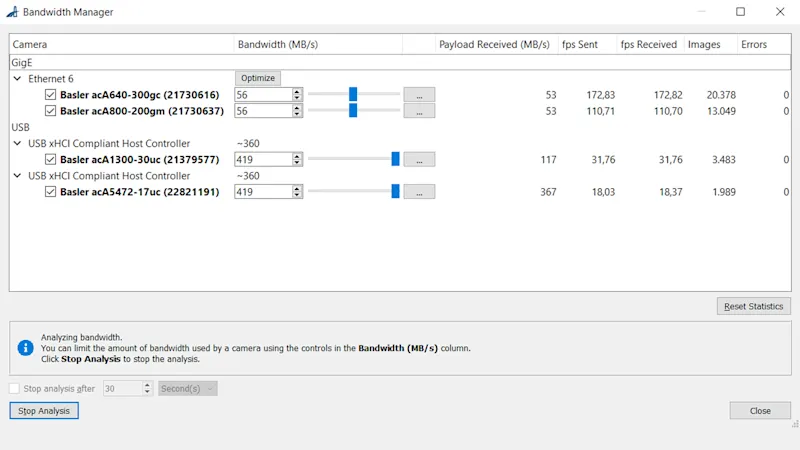Click the Bandwidth Manager title bar app icon
The width and height of the screenshot is (800, 450).
coord(11,12)
